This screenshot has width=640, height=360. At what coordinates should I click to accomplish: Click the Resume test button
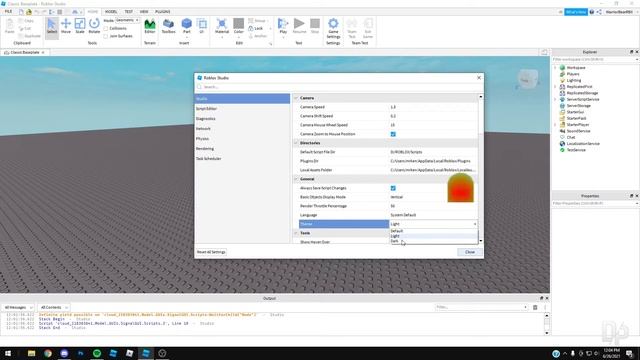click(299, 26)
